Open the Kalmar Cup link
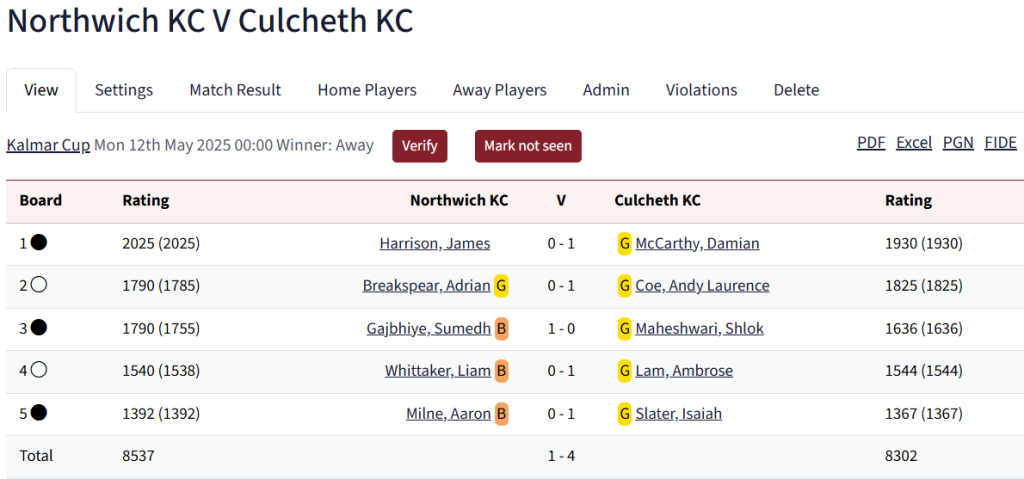Screen dimensions: 1024x479 [x=48, y=145]
